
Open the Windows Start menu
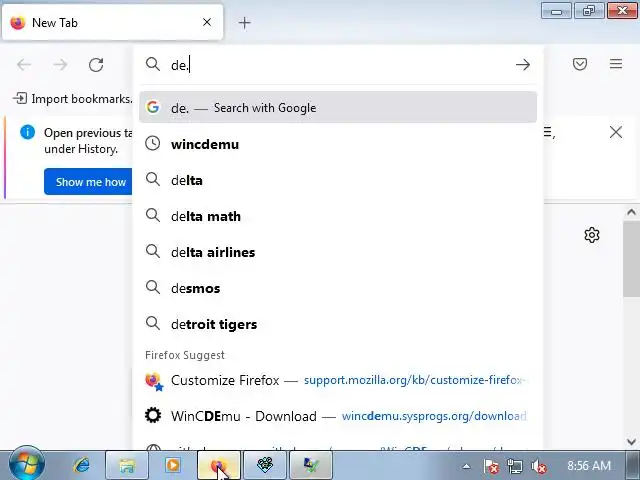[27, 465]
